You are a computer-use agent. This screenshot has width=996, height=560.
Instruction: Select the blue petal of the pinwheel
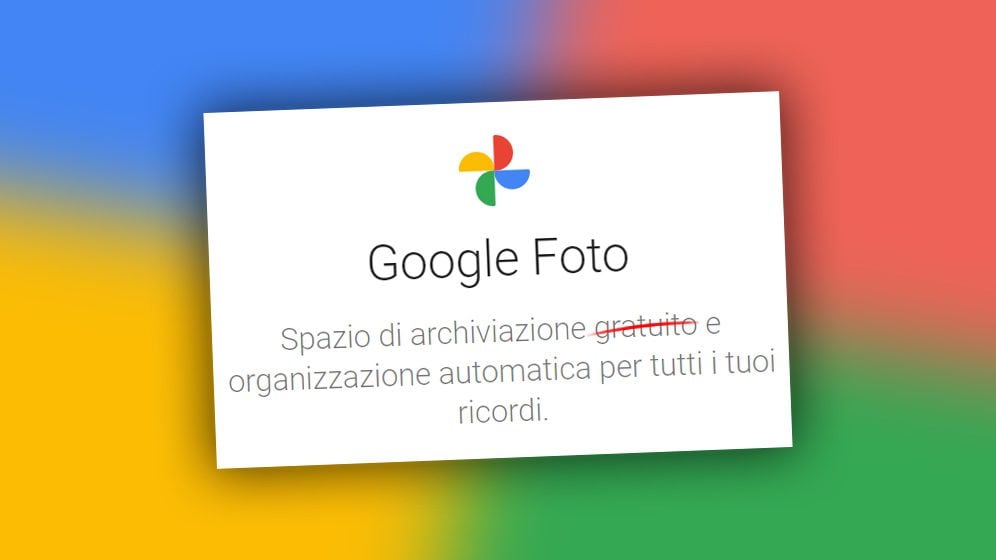513,179
